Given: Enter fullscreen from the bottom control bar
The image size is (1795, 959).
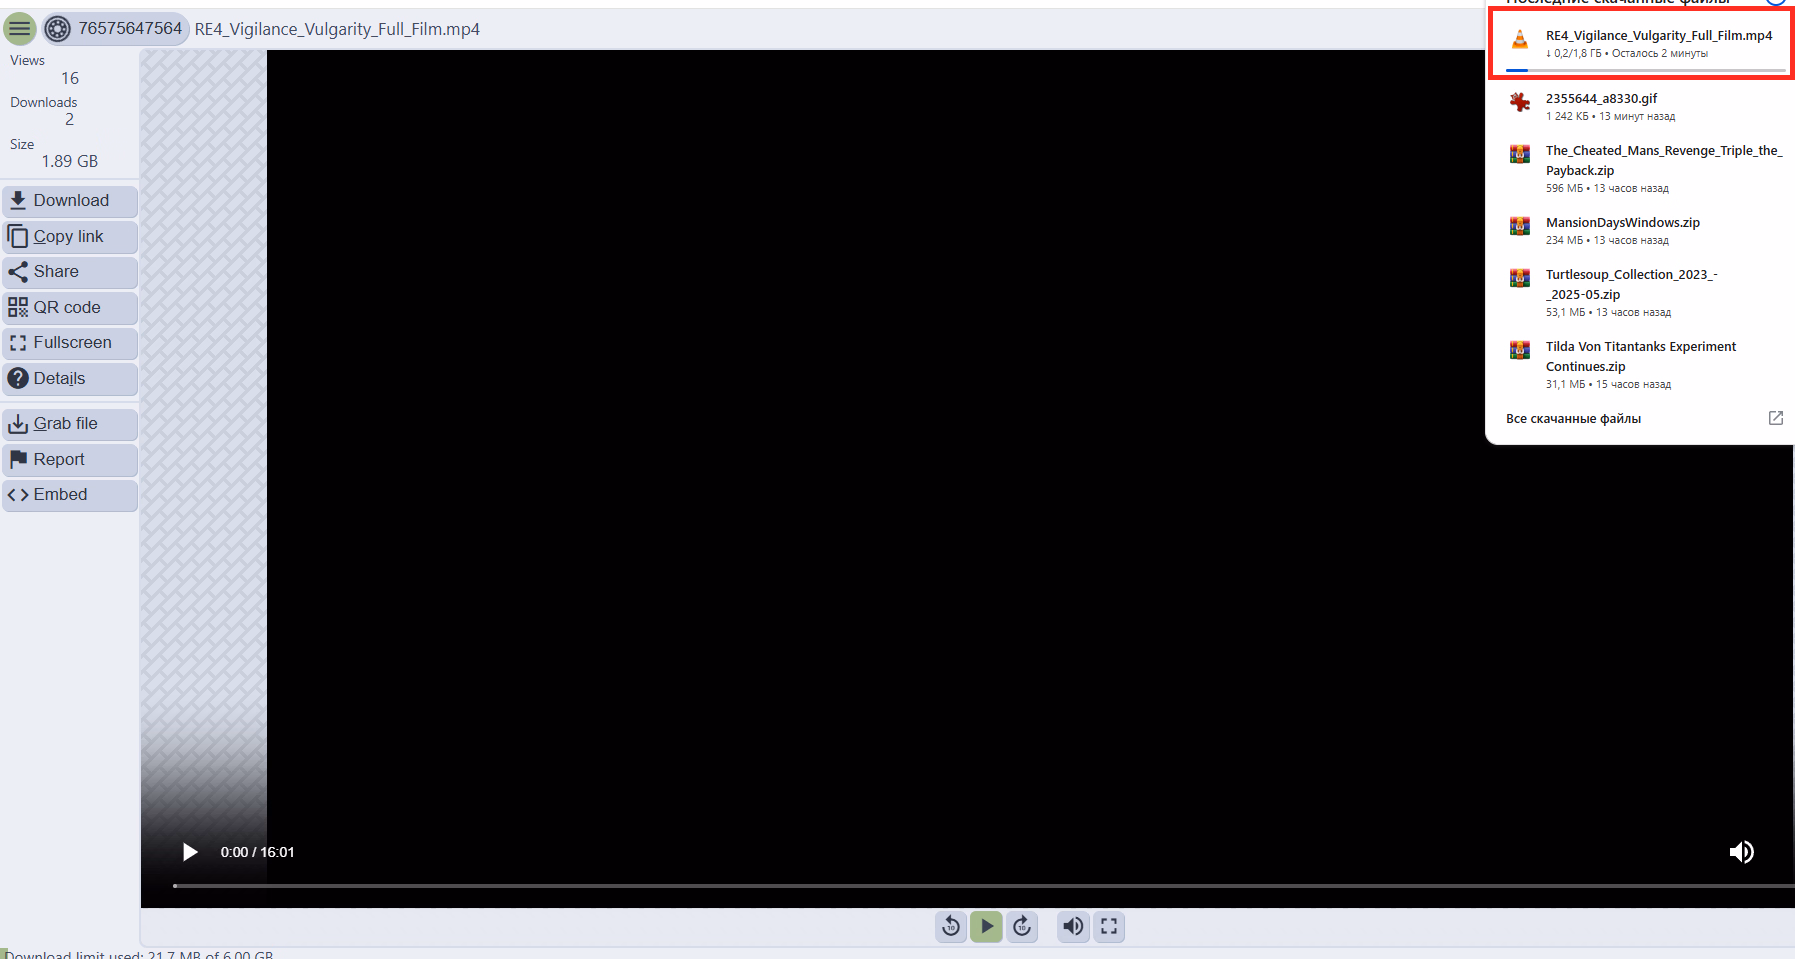Looking at the screenshot, I should pyautogui.click(x=1109, y=926).
